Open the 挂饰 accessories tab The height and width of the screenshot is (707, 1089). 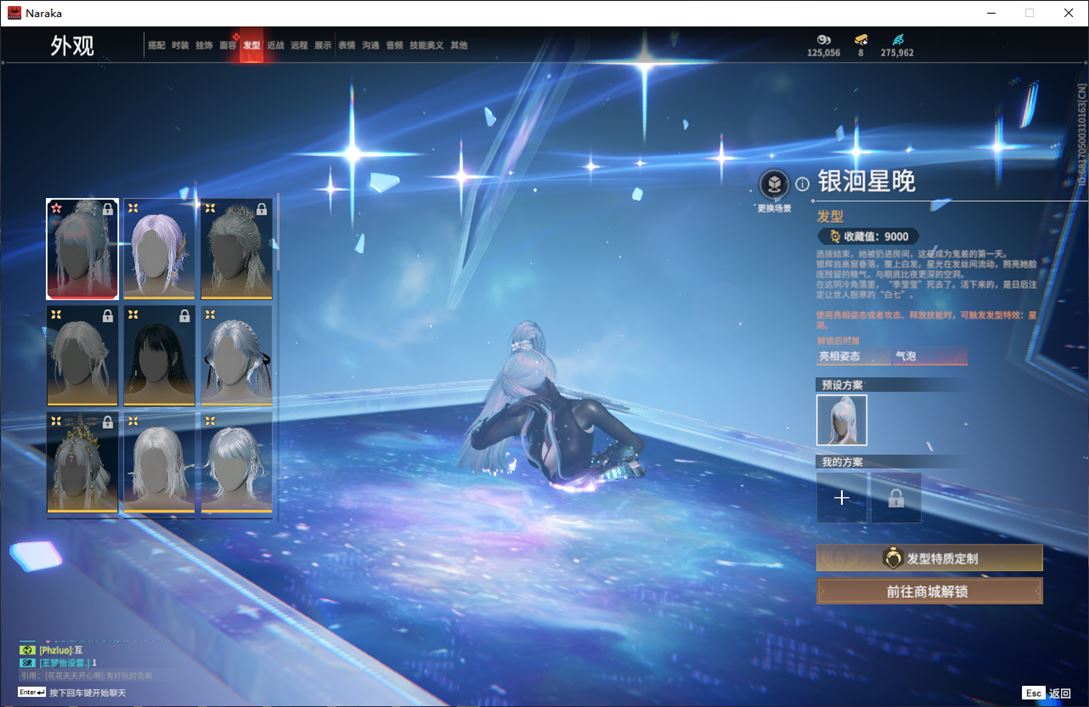click(x=204, y=45)
